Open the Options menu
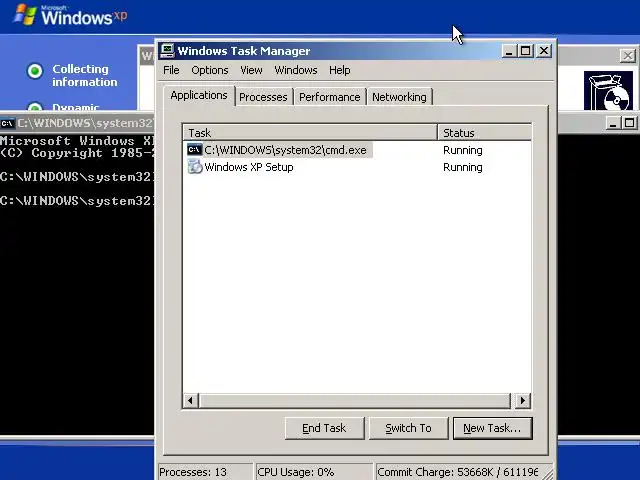 tap(210, 70)
